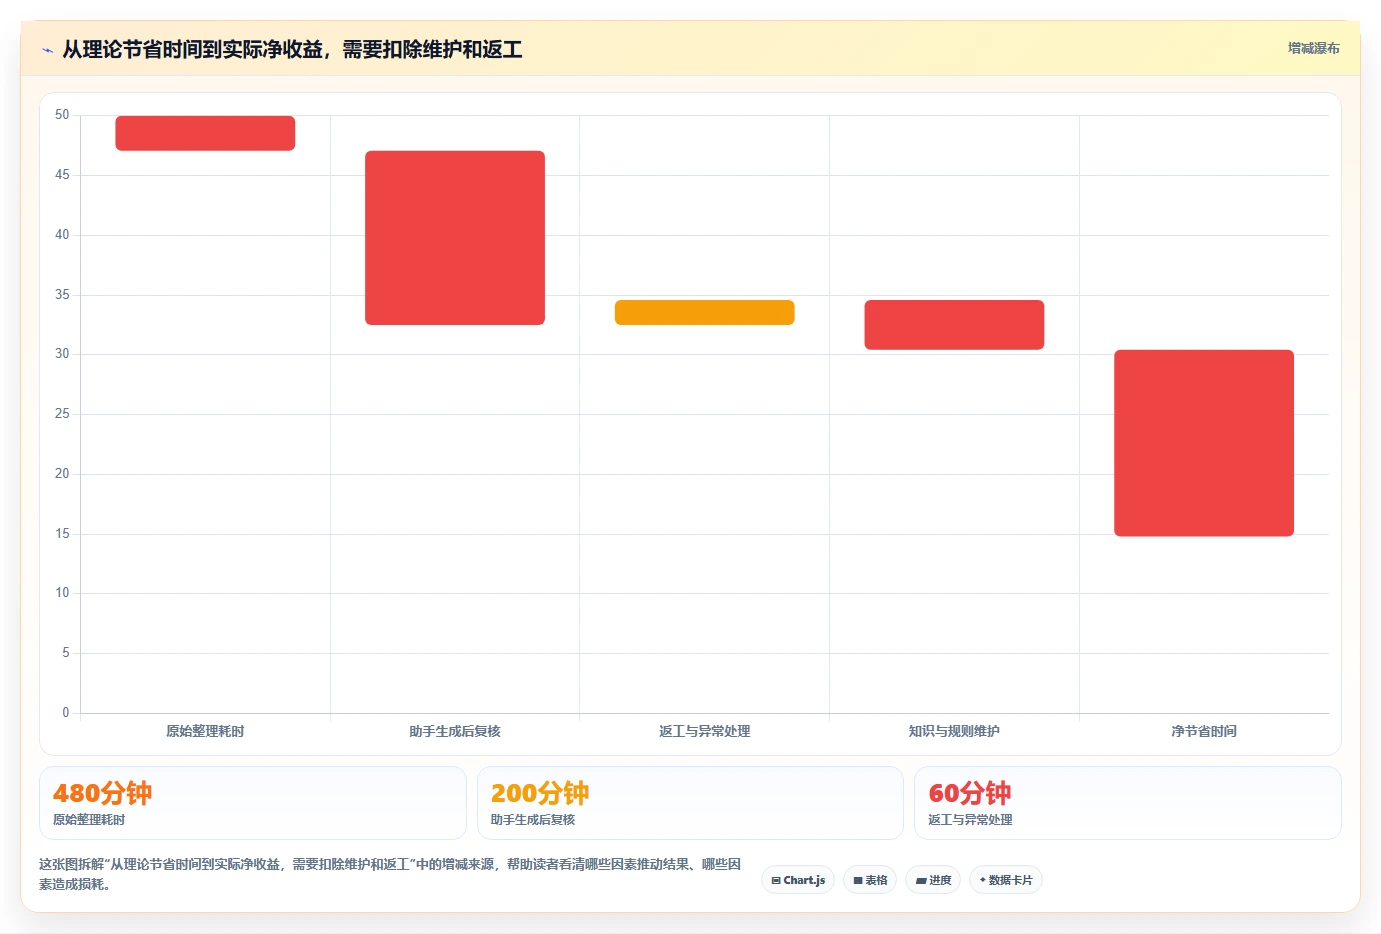Click the chart title text

(x=293, y=49)
